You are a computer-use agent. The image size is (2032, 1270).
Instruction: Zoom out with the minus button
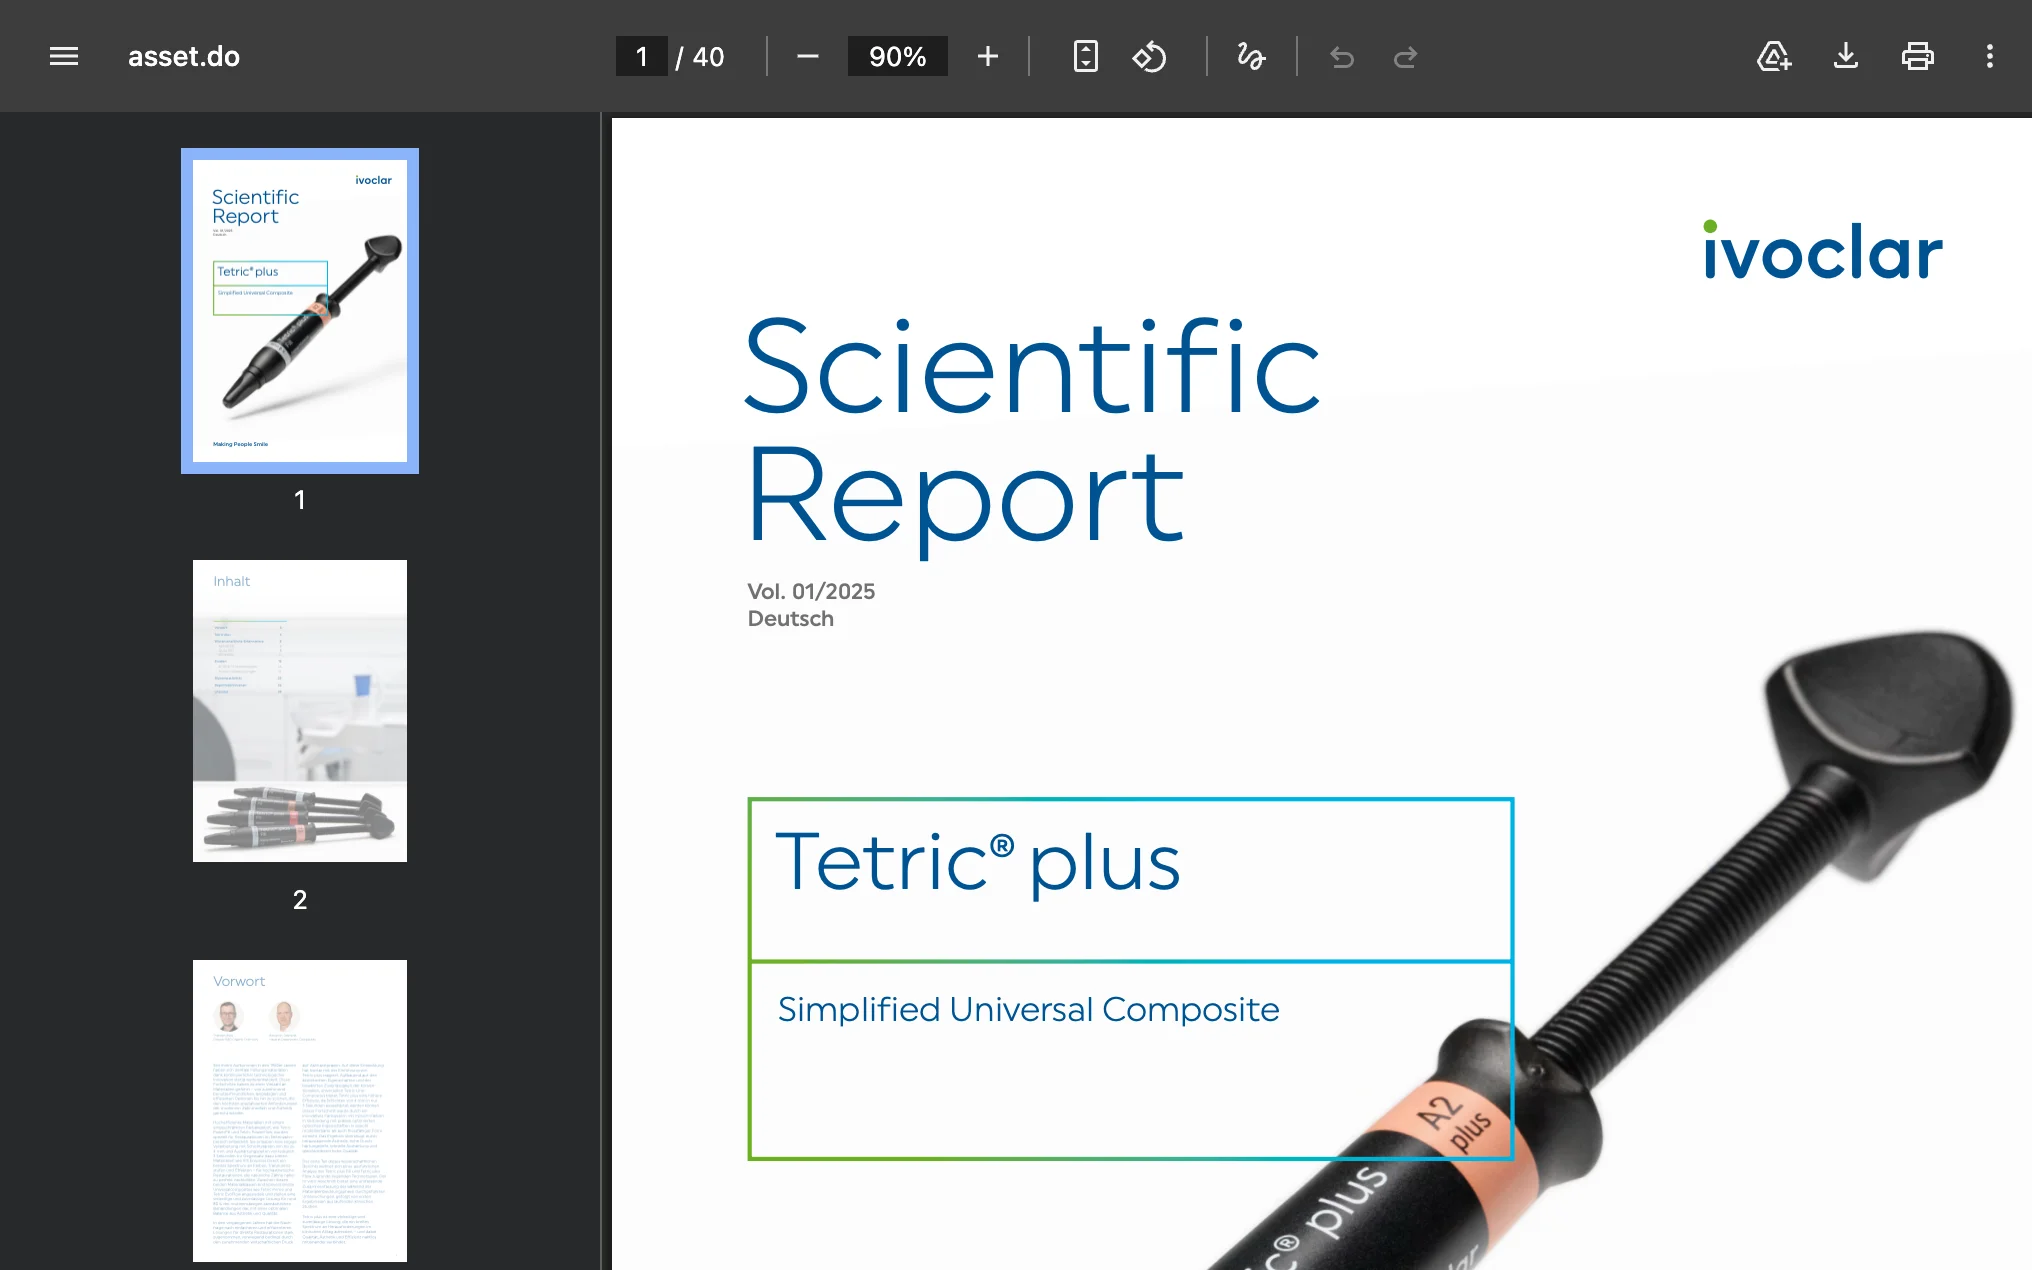point(808,56)
